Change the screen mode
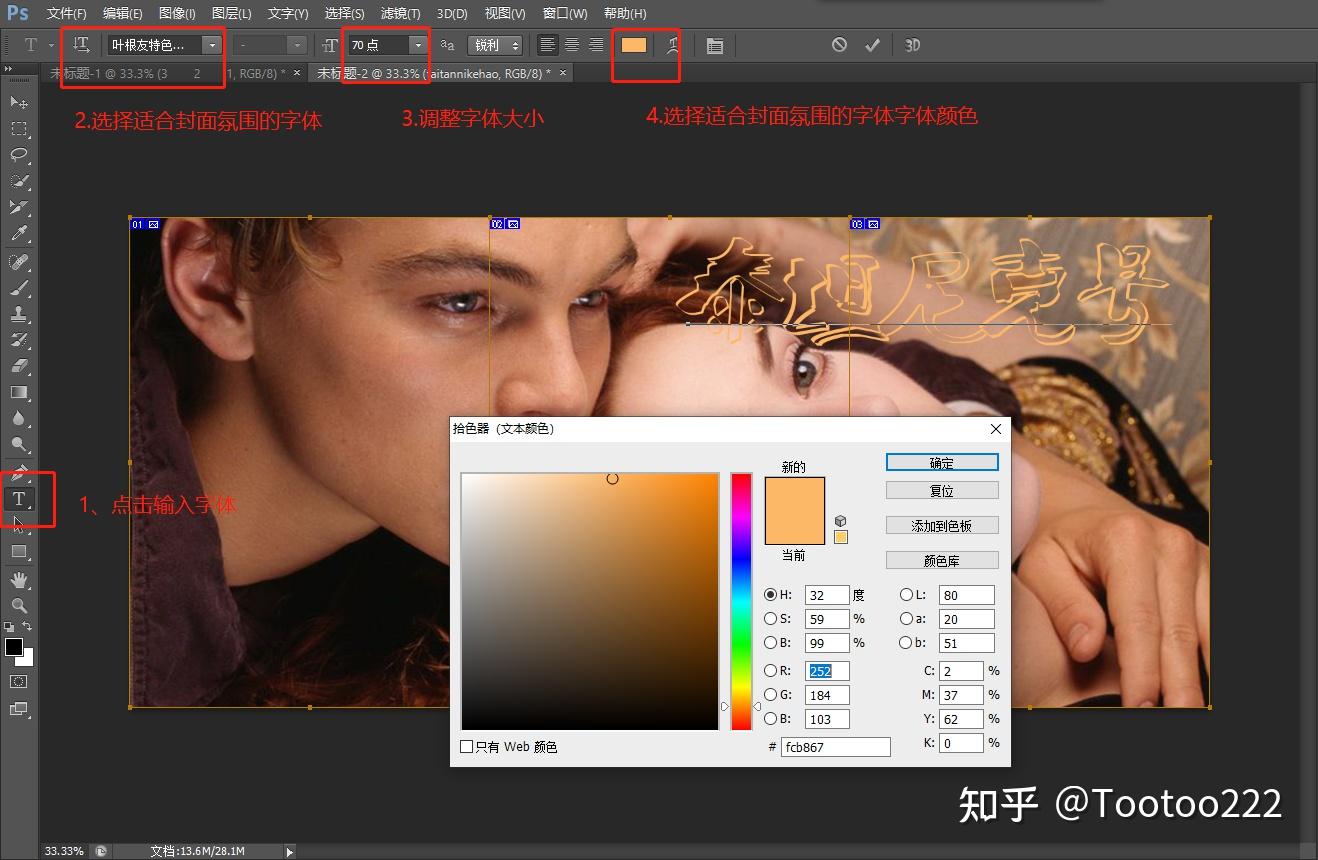Screen dimensions: 1318x860 (18, 709)
